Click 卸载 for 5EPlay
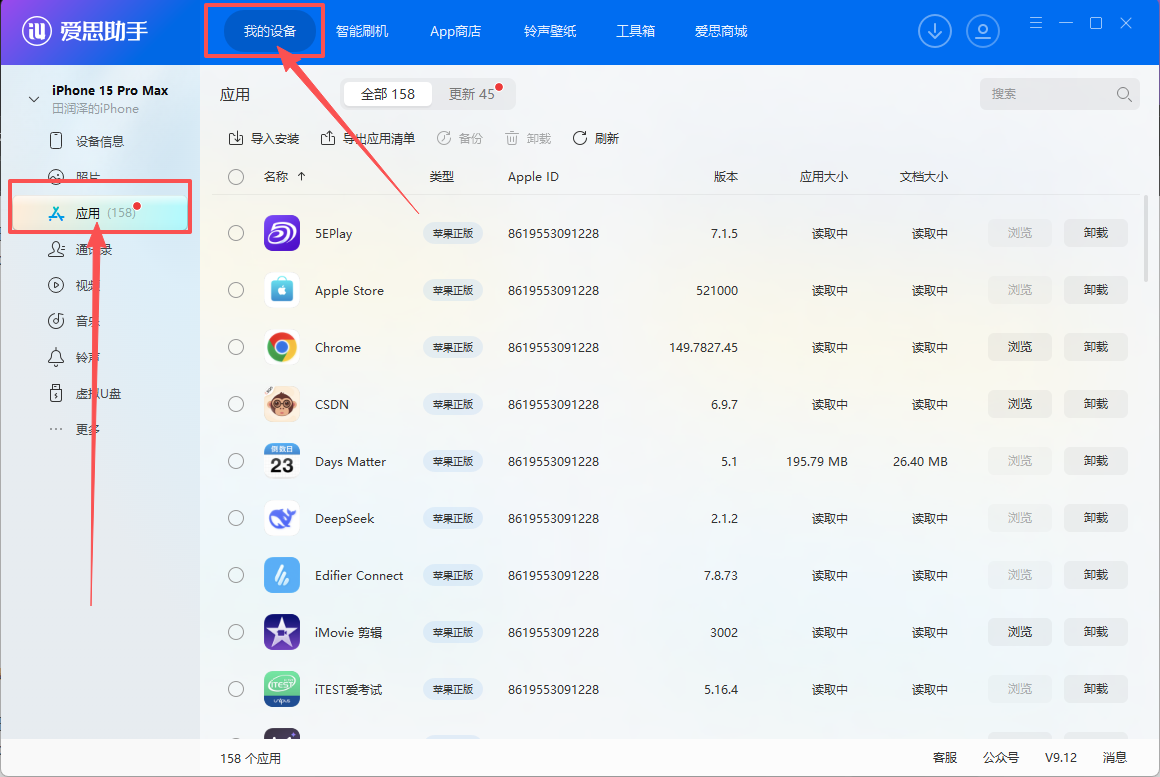Viewport: 1160px width, 777px height. [1096, 233]
